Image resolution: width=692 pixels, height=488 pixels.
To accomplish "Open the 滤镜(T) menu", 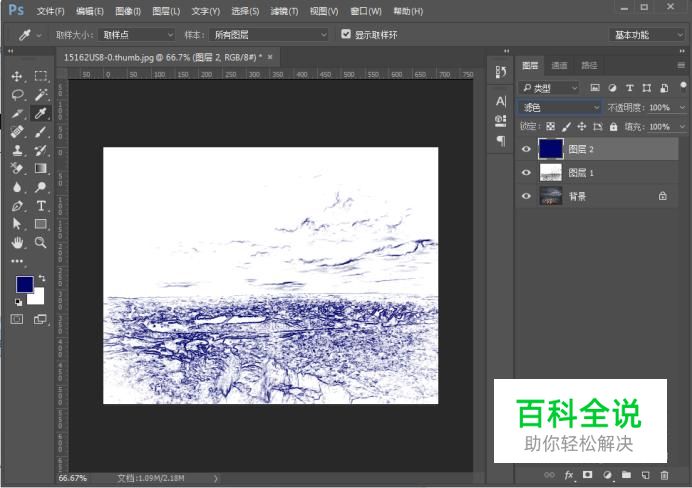I will point(285,11).
